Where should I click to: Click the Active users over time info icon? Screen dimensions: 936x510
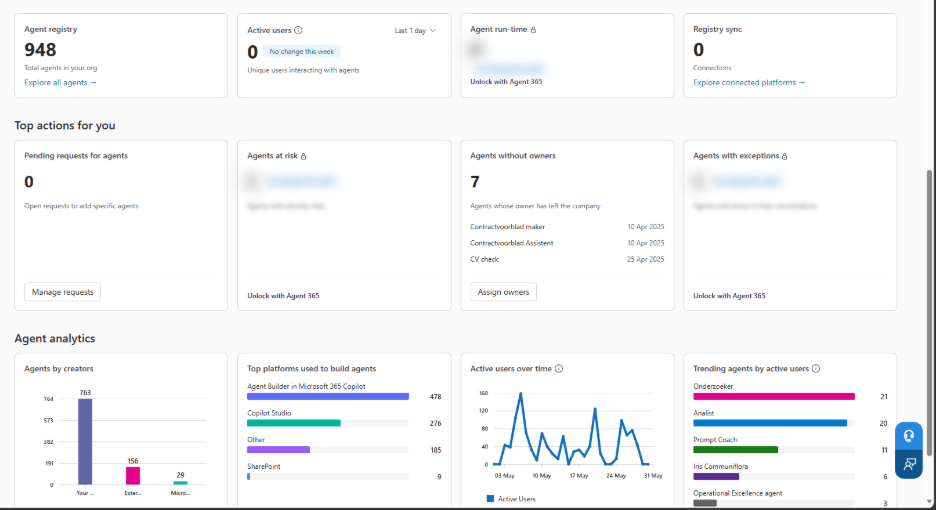559,368
